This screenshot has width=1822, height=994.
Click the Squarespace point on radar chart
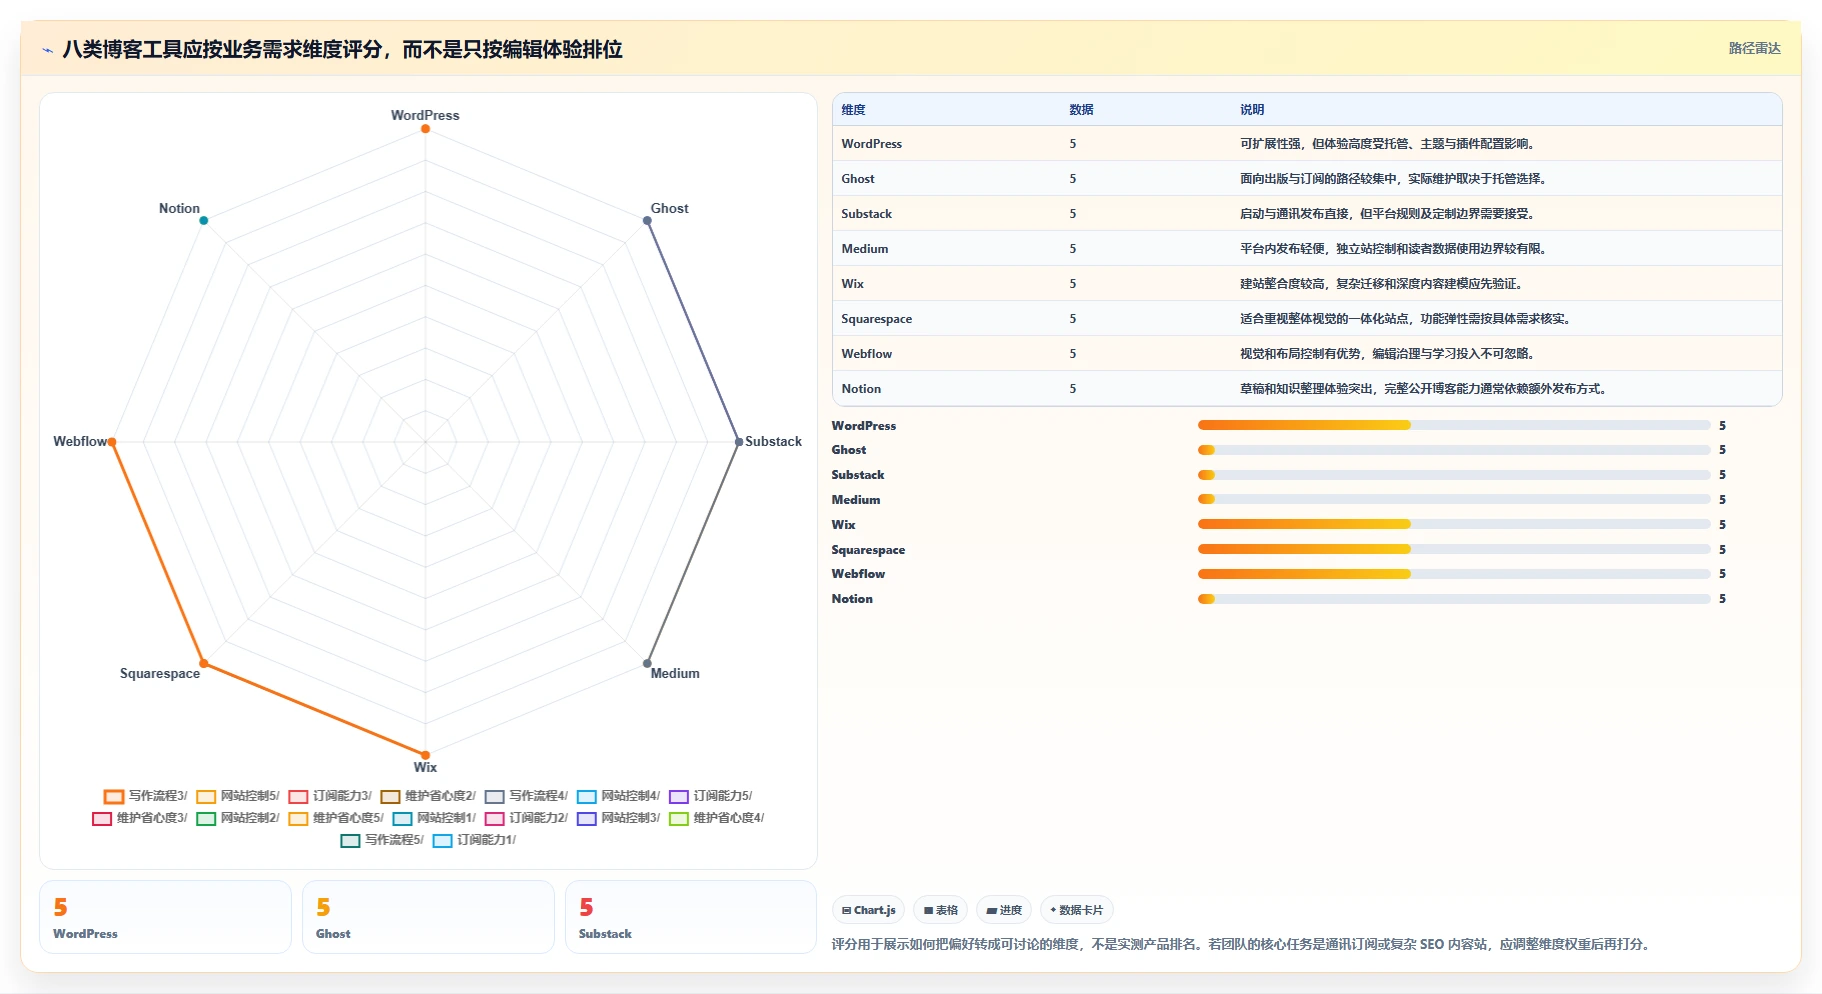click(204, 663)
